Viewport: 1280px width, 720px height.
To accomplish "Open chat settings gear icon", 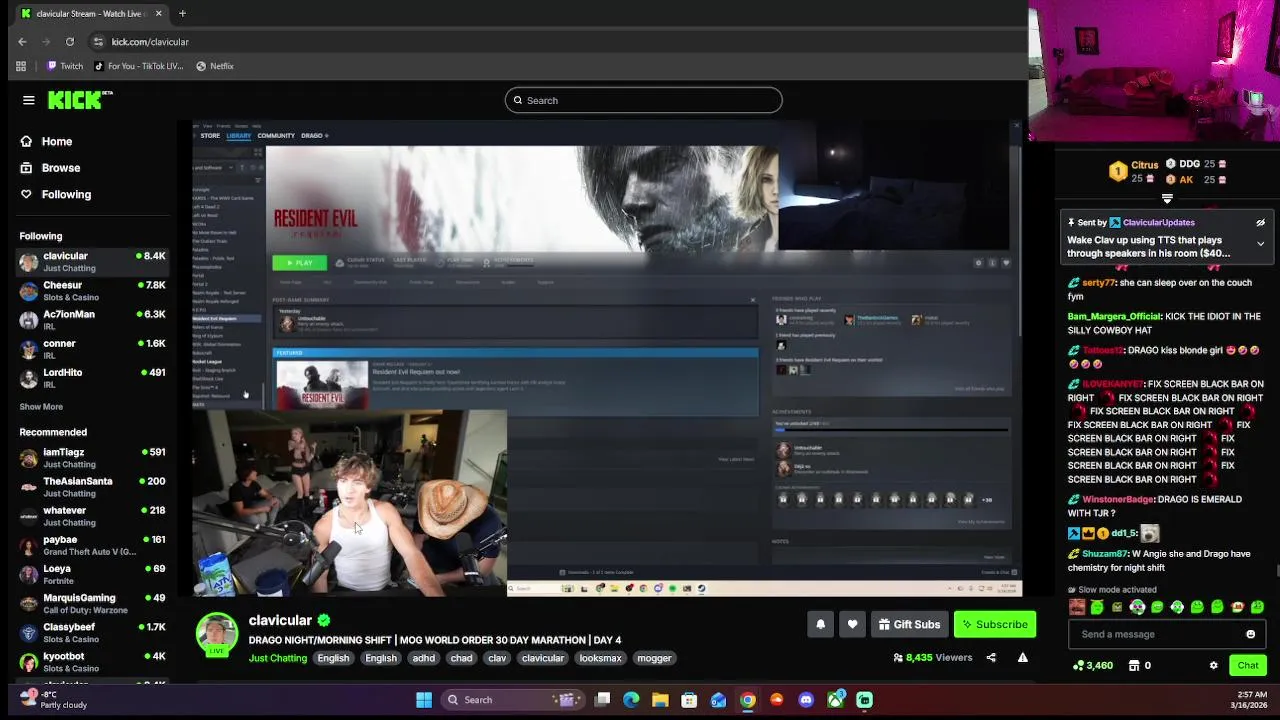I will [x=1214, y=665].
